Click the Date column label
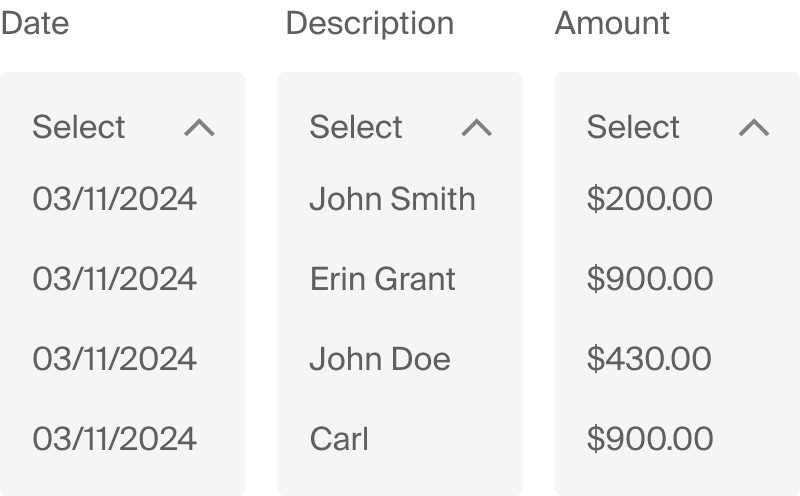Screen dimensions: 800x496 click(35, 23)
